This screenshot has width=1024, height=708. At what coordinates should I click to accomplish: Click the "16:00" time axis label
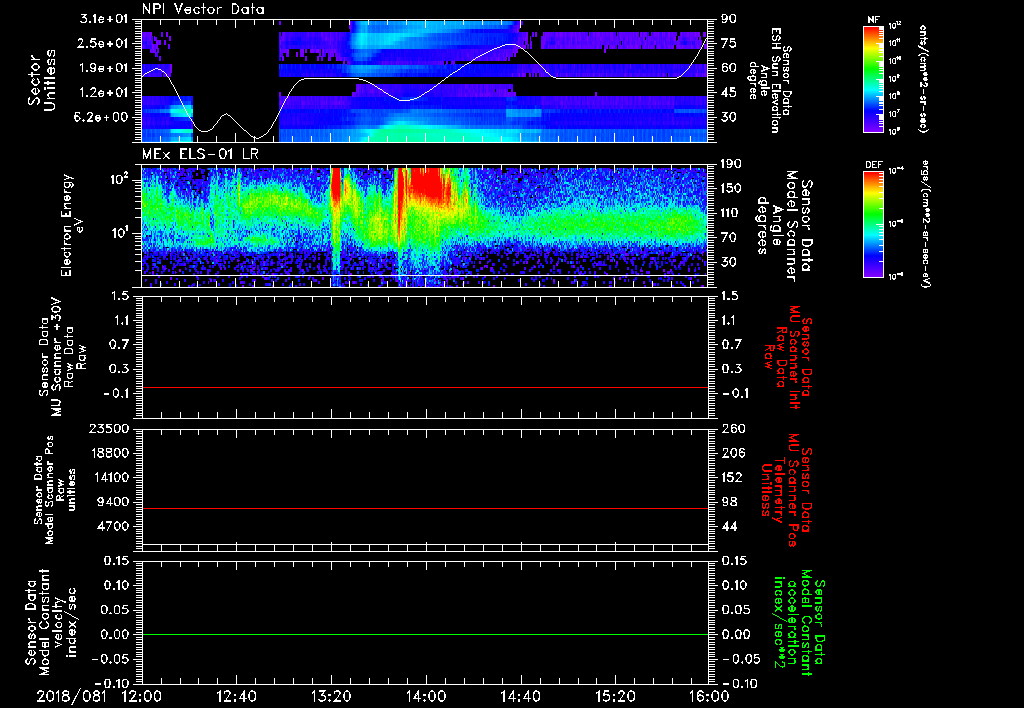[709, 696]
